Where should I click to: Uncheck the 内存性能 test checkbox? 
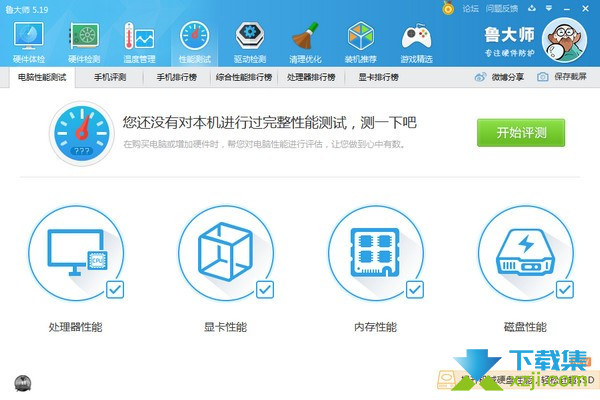click(415, 289)
